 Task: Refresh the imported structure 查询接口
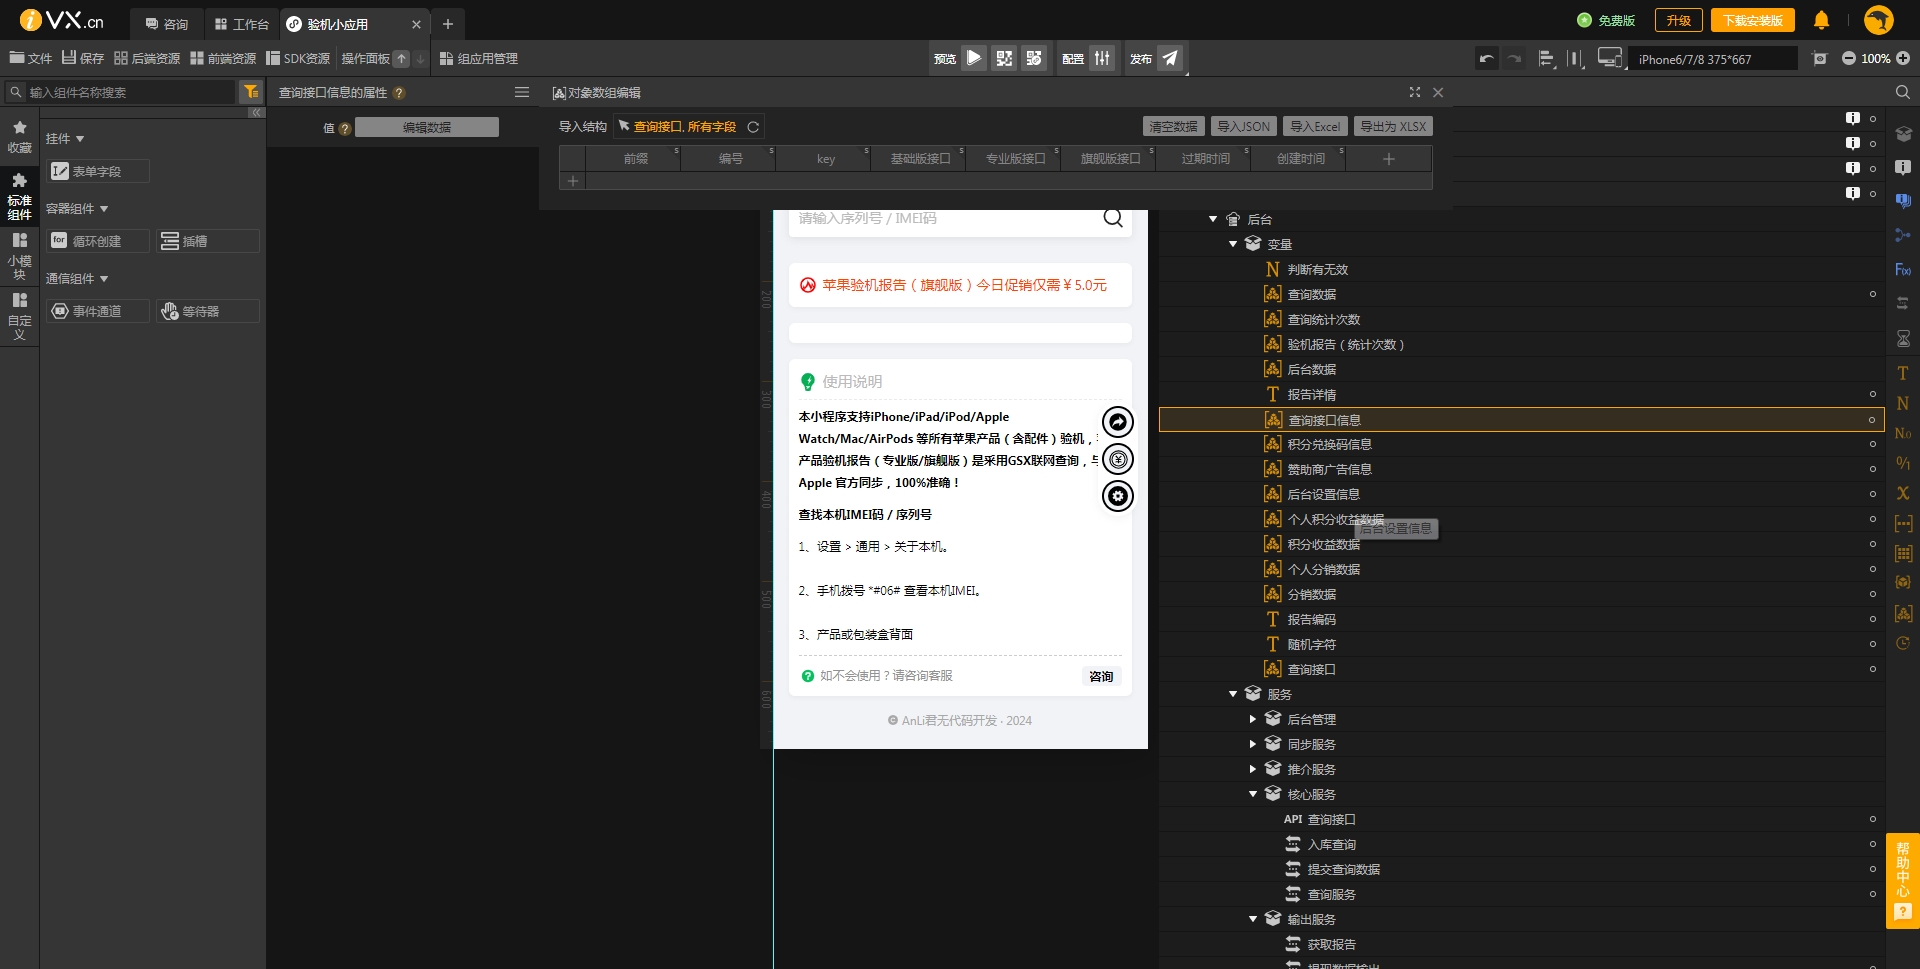pyautogui.click(x=753, y=127)
